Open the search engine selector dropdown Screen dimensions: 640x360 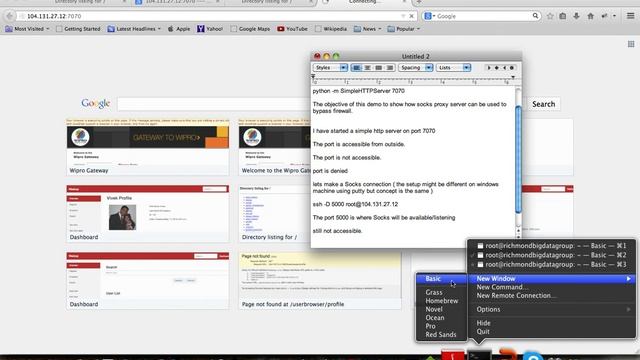click(429, 16)
